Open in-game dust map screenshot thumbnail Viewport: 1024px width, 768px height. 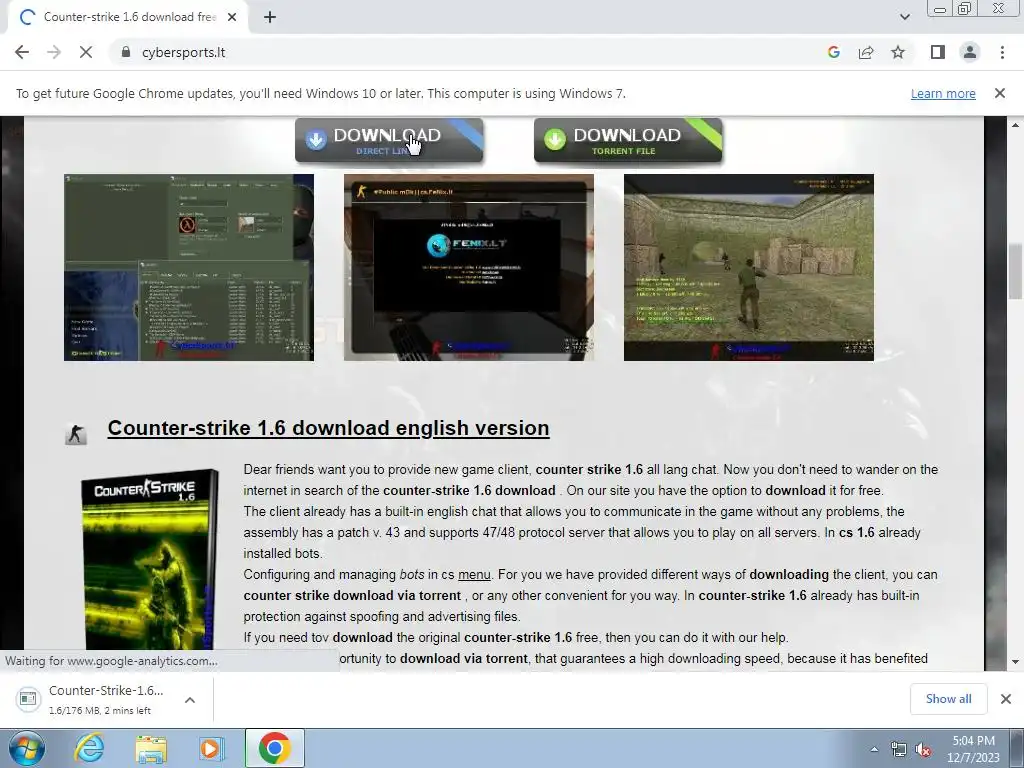click(748, 267)
